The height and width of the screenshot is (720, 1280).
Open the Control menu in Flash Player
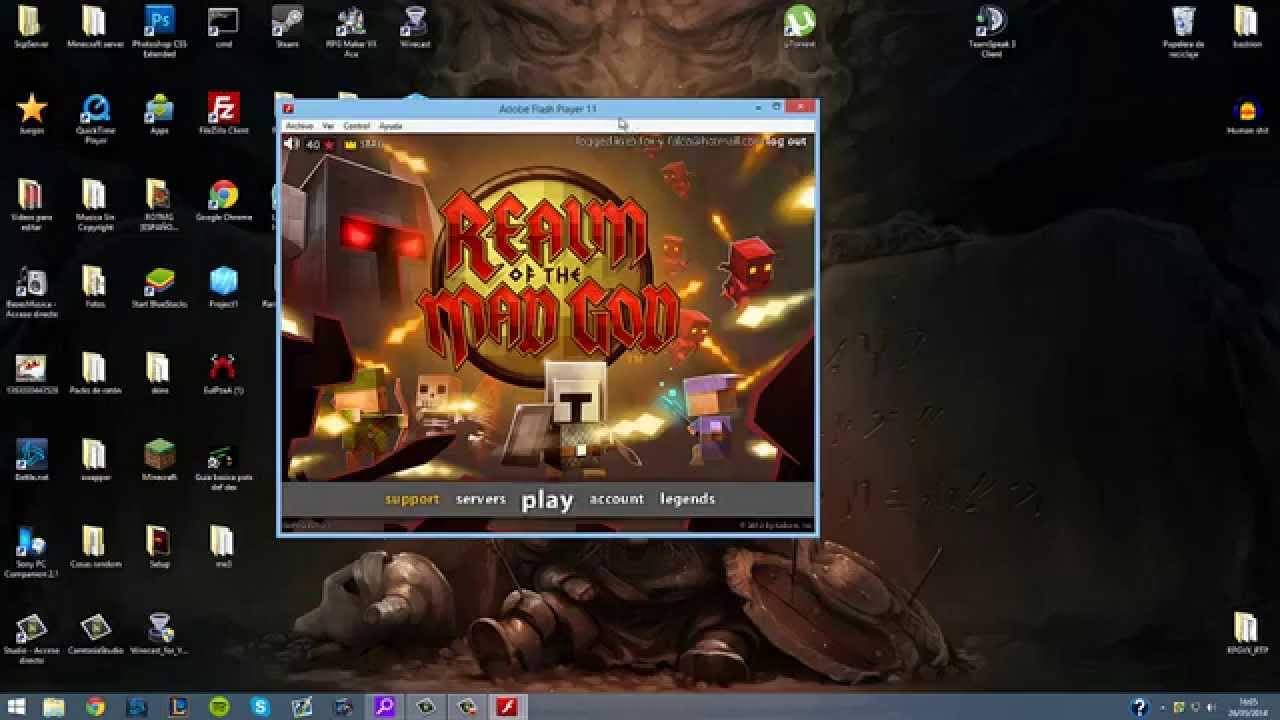[356, 126]
